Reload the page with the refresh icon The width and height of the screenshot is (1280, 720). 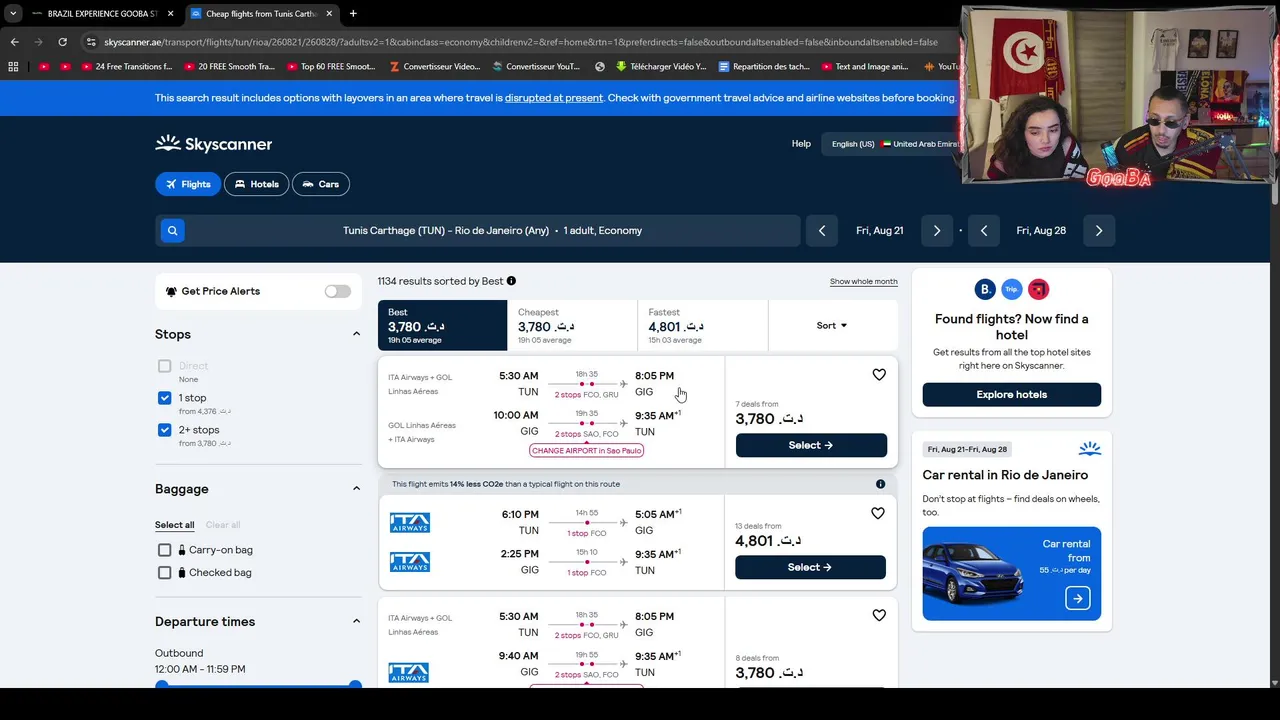click(x=62, y=42)
